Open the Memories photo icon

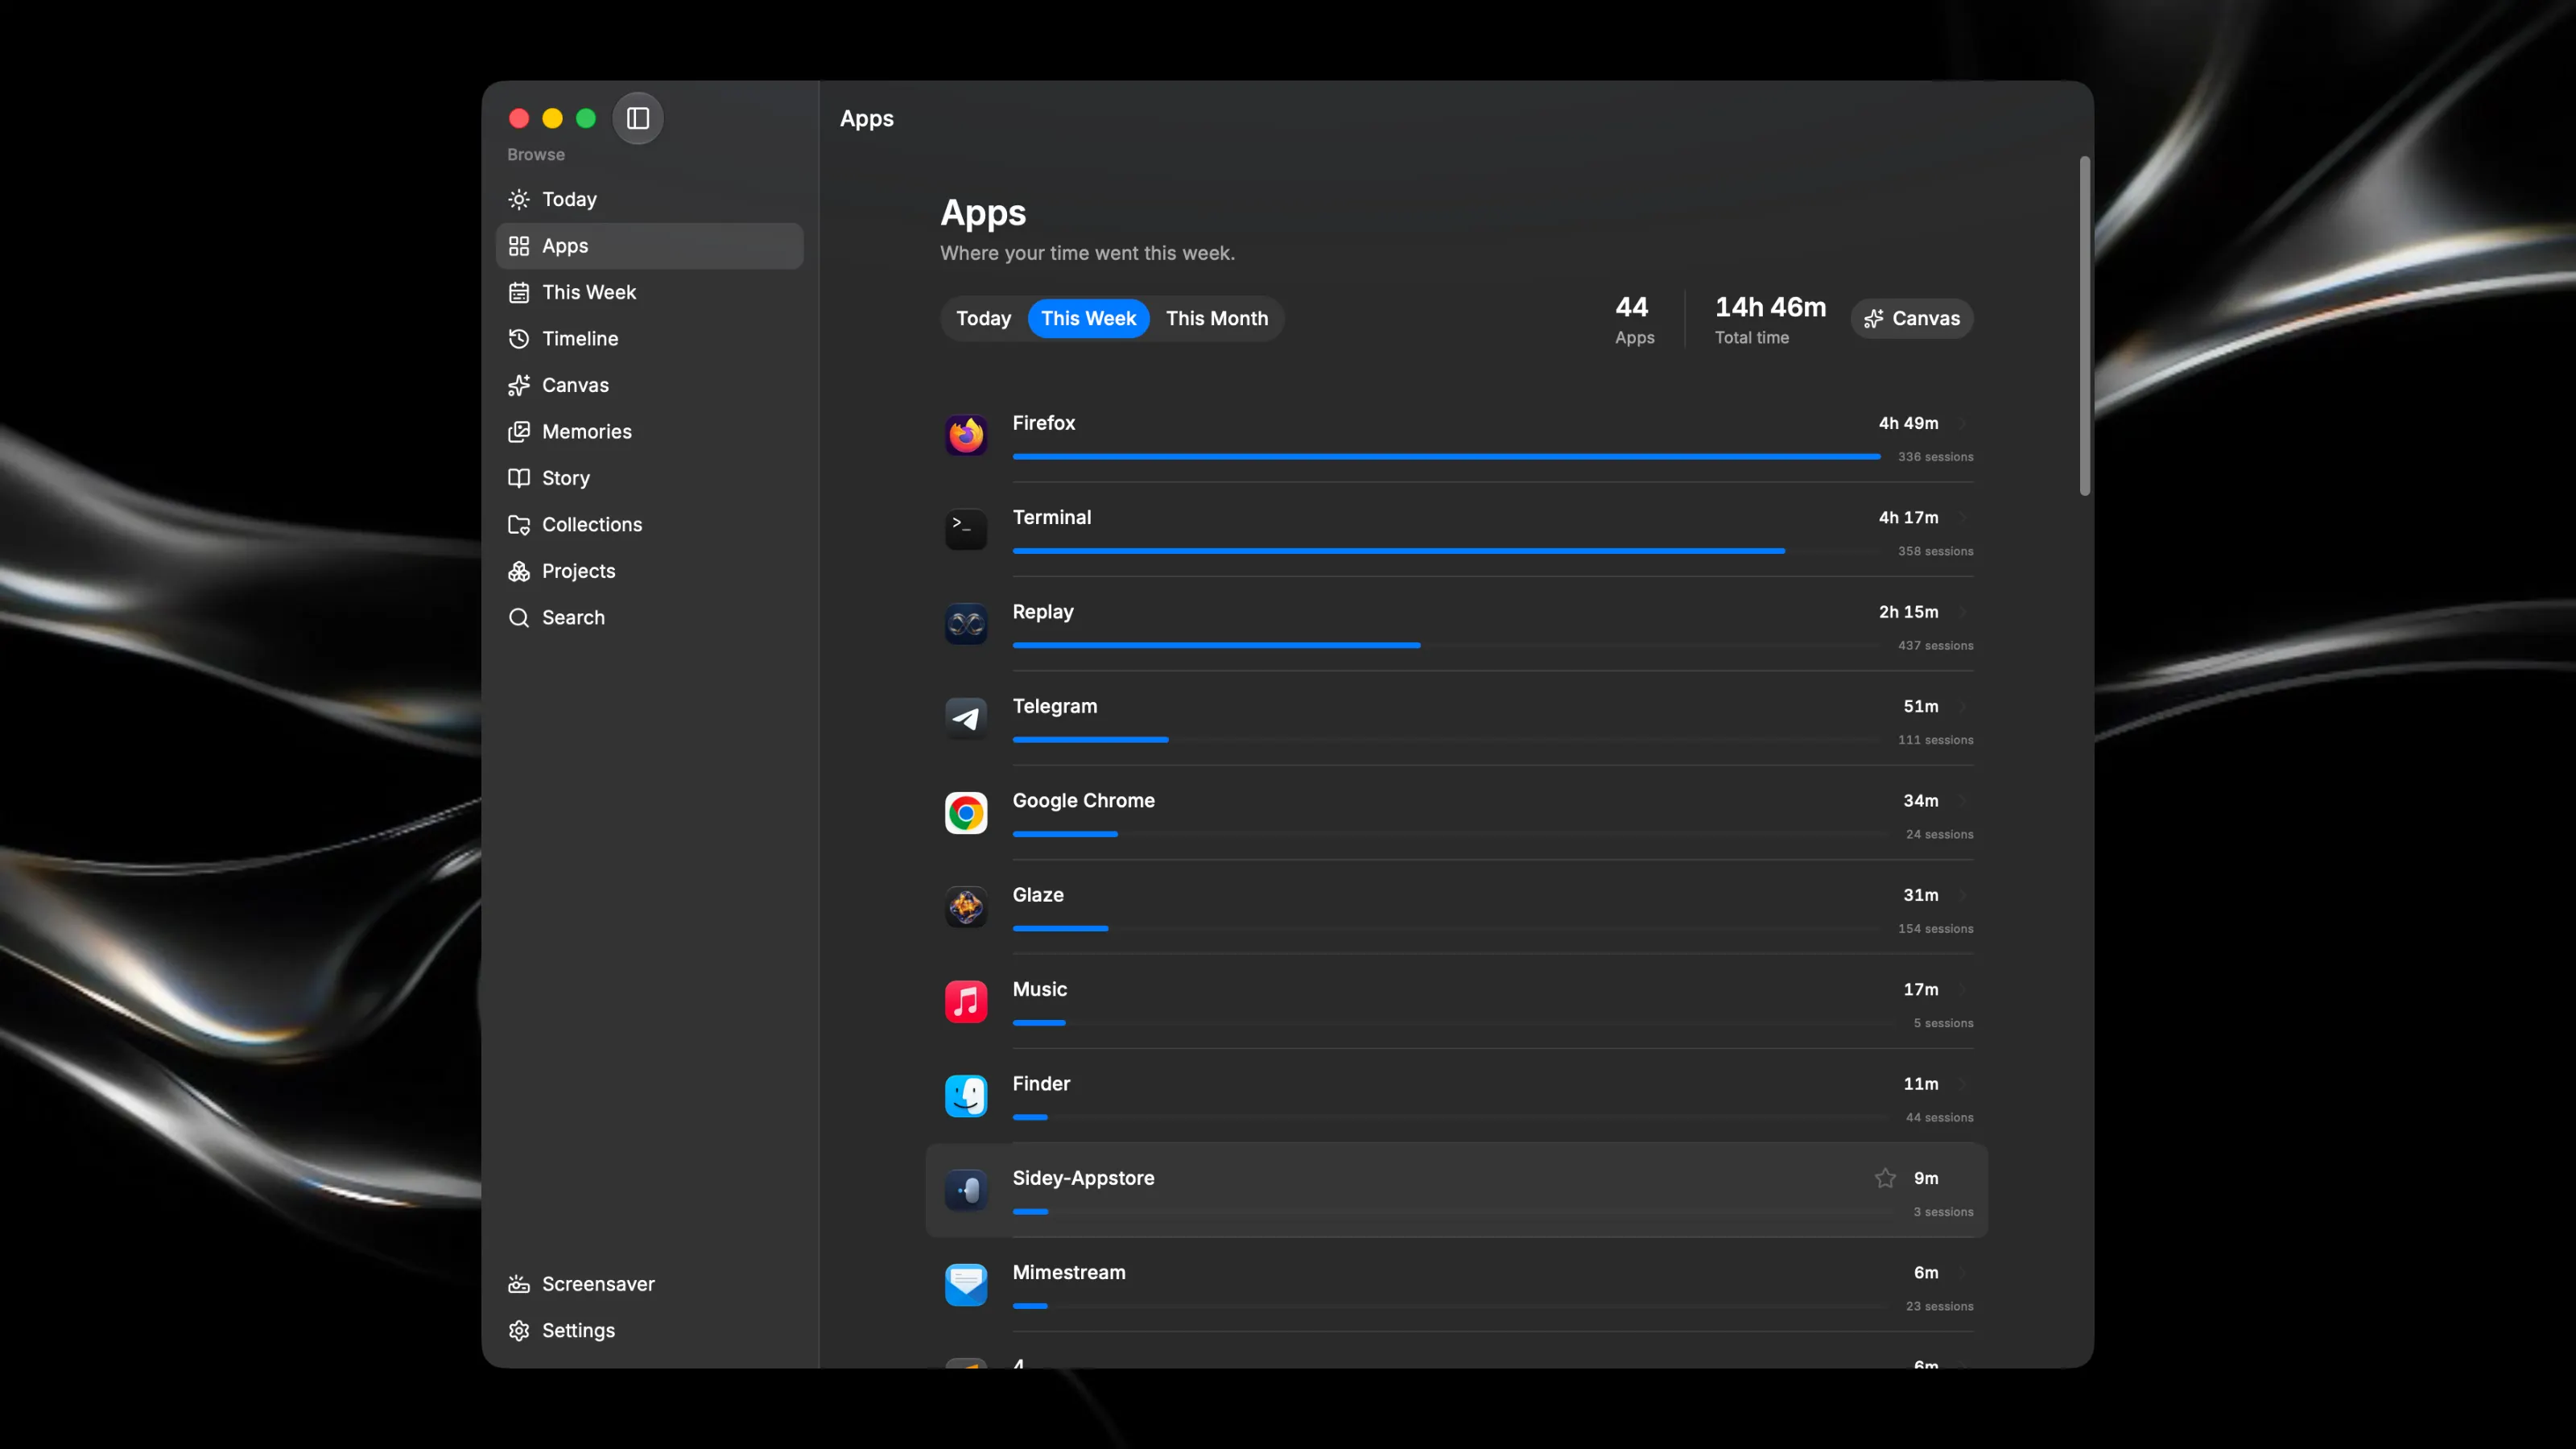pyautogui.click(x=518, y=432)
